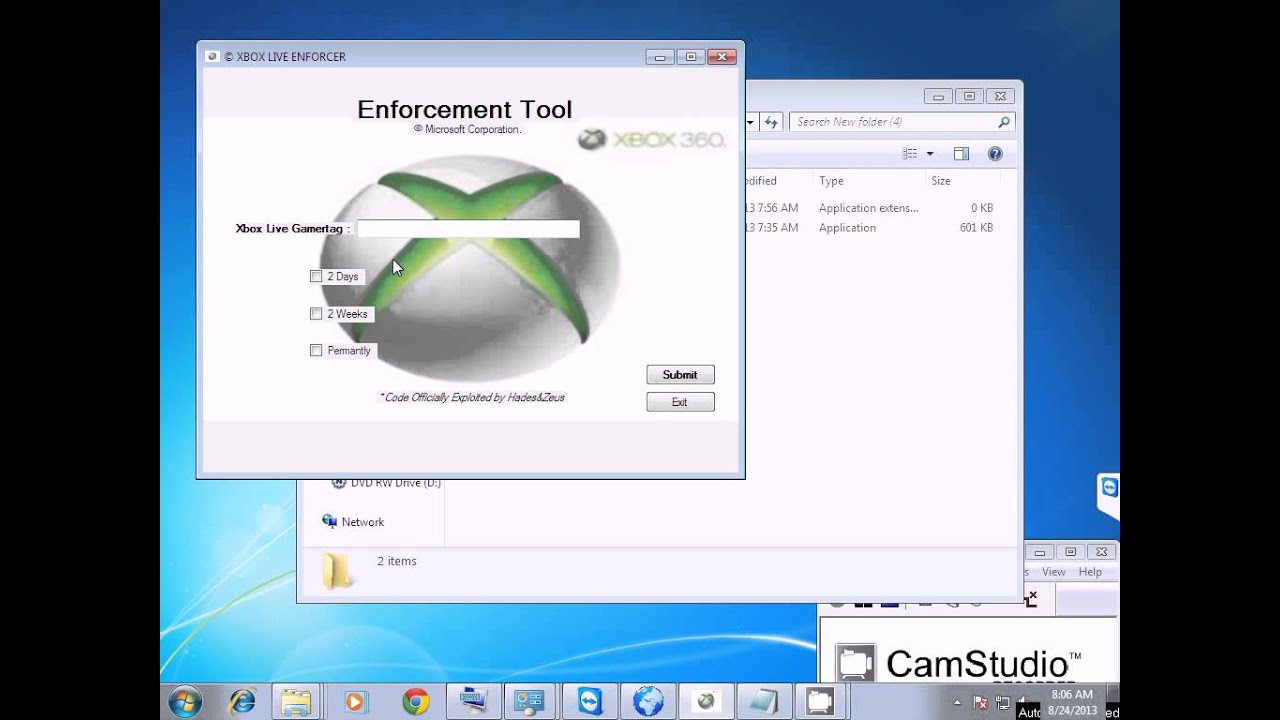Image resolution: width=1280 pixels, height=720 pixels.
Task: Tick the 2 Weeks checkbox
Action: point(317,314)
